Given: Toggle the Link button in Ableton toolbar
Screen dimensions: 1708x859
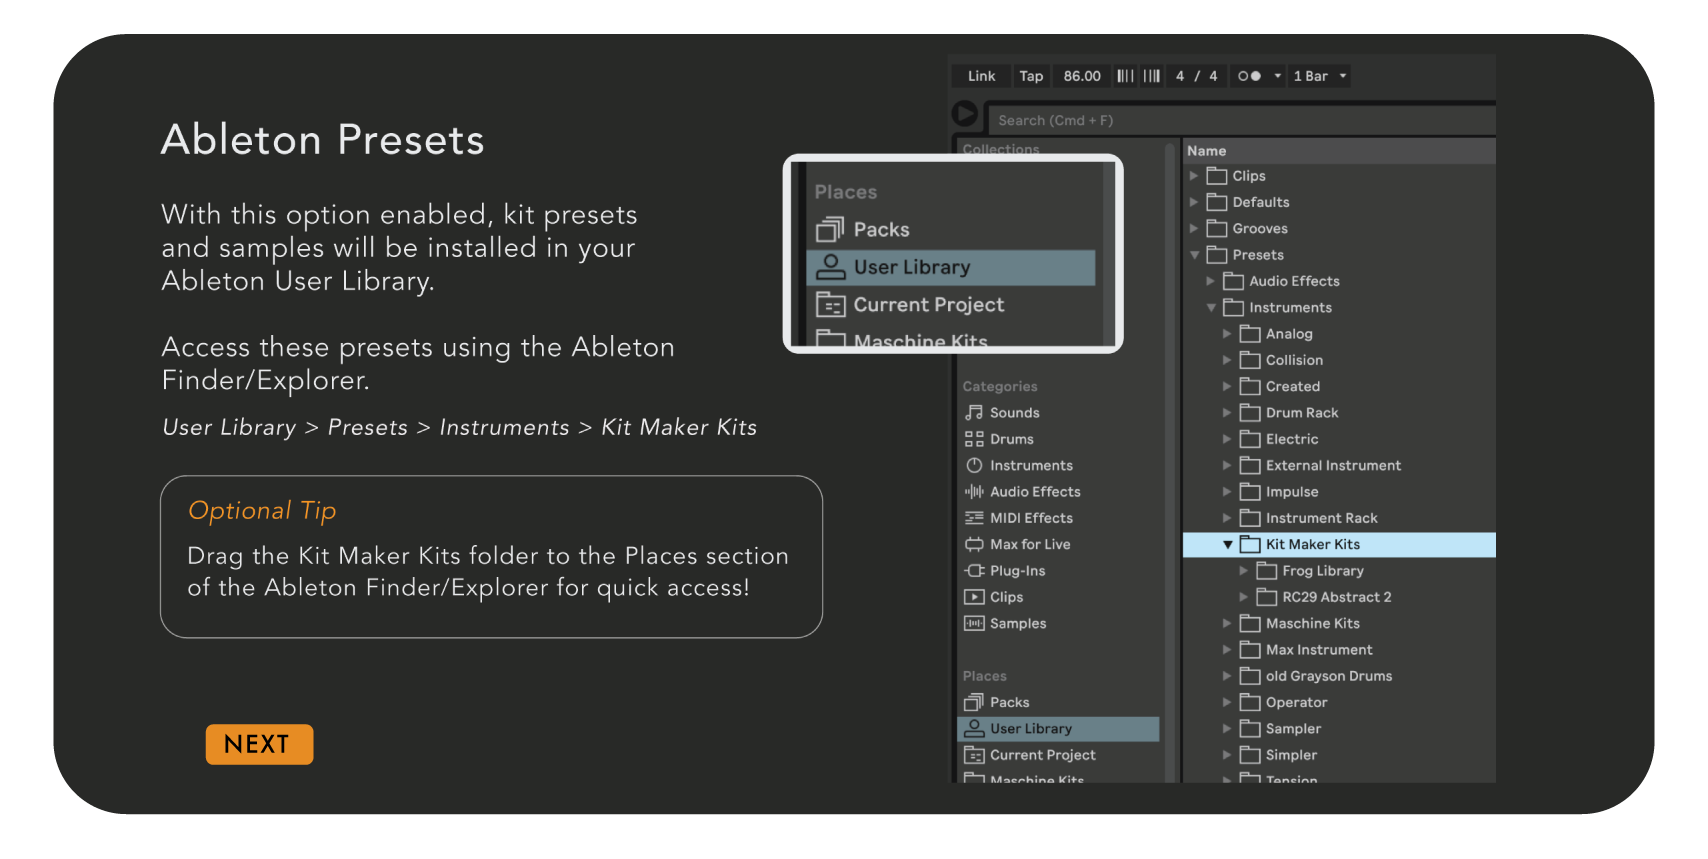Looking at the screenshot, I should (x=981, y=76).
